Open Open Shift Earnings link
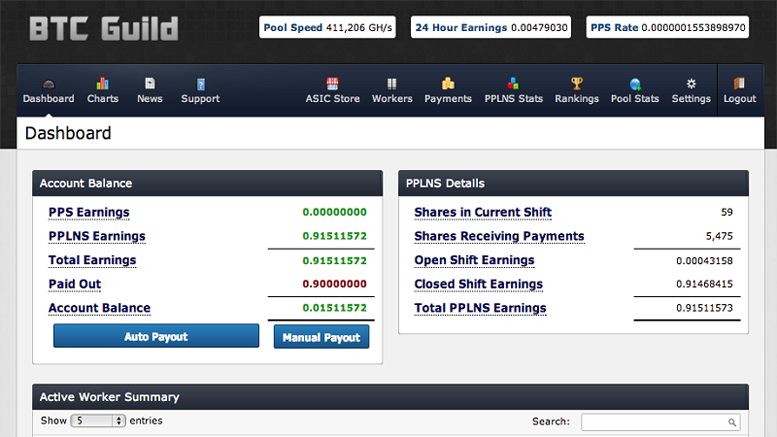The width and height of the screenshot is (777, 437). pos(475,260)
